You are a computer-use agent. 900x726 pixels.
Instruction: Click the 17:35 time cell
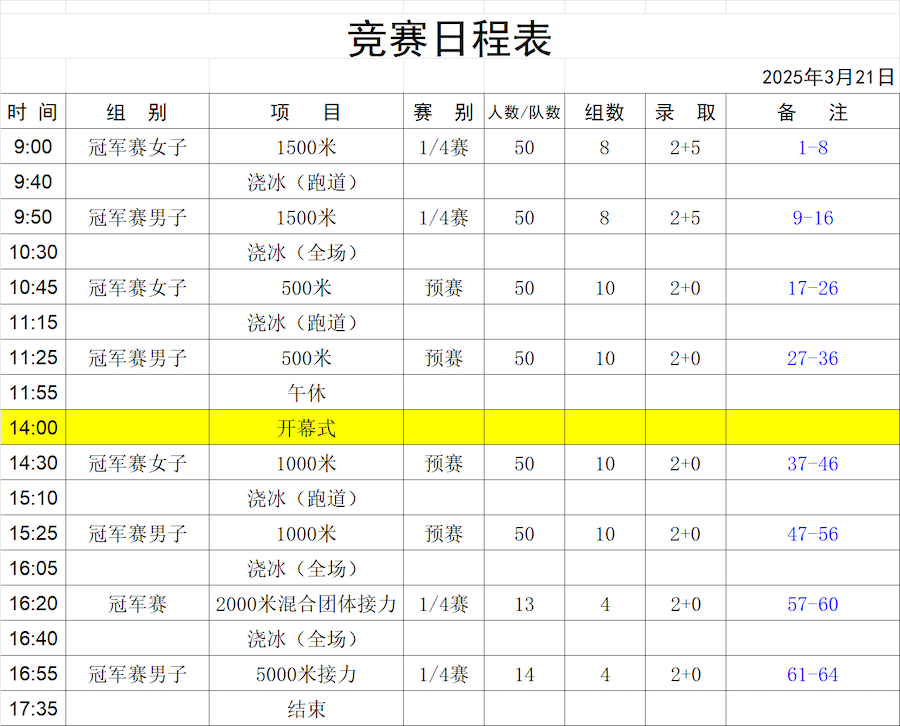[x=33, y=709]
